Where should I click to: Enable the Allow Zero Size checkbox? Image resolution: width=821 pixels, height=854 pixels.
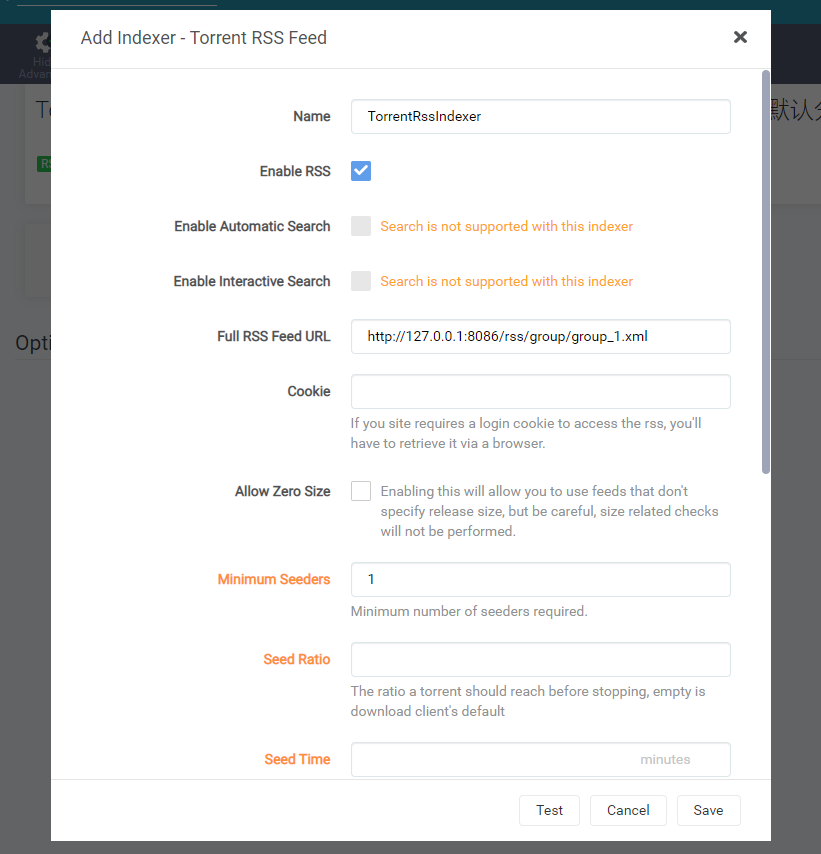point(361,491)
